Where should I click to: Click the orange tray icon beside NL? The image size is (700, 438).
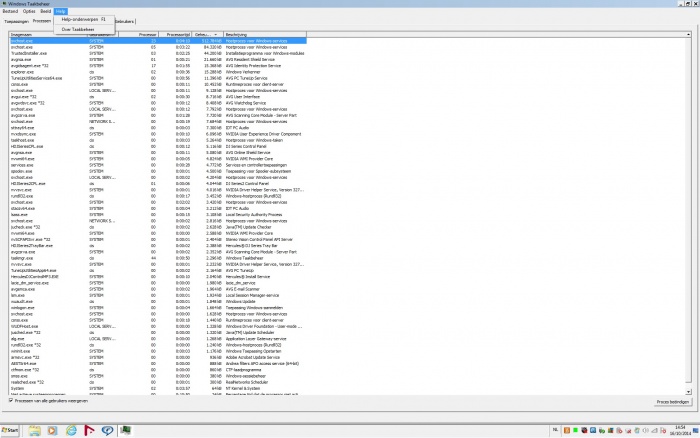[x=567, y=430]
